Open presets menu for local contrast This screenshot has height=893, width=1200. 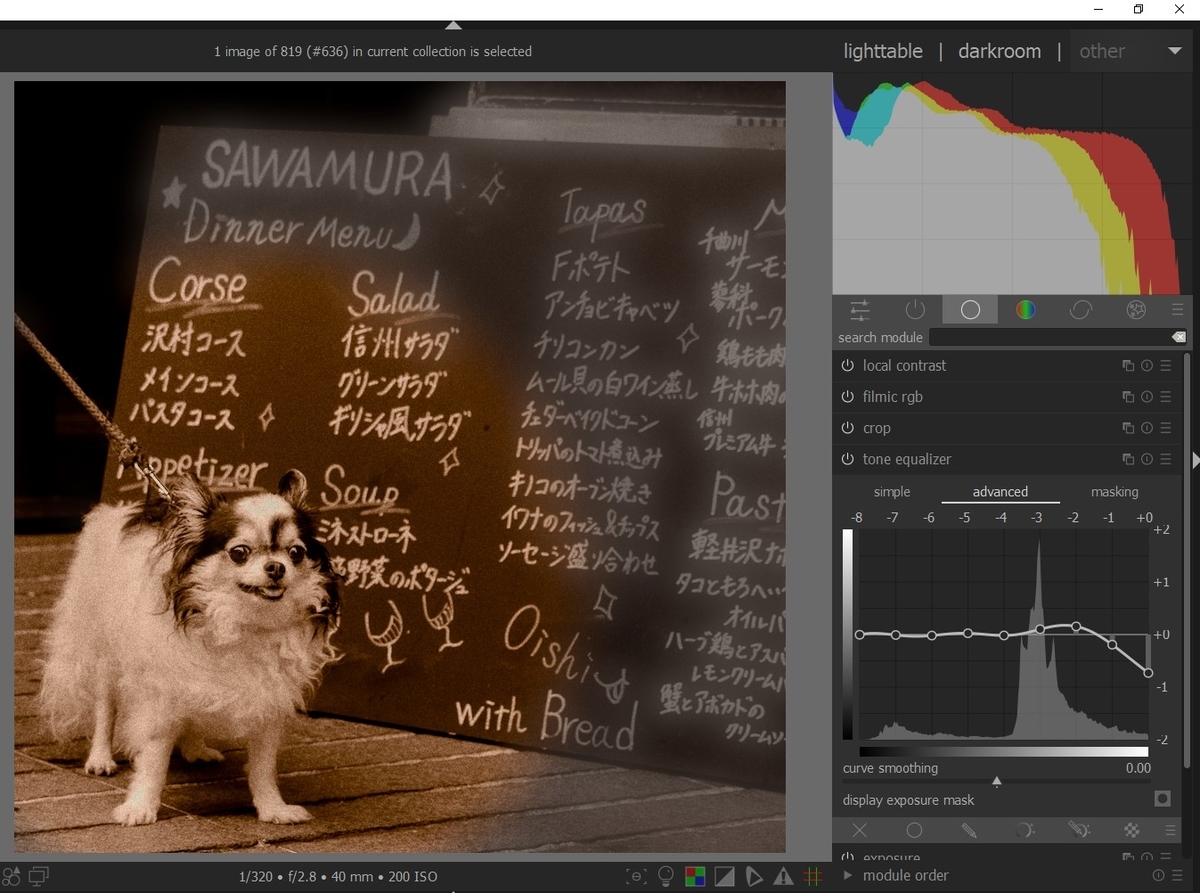1166,366
